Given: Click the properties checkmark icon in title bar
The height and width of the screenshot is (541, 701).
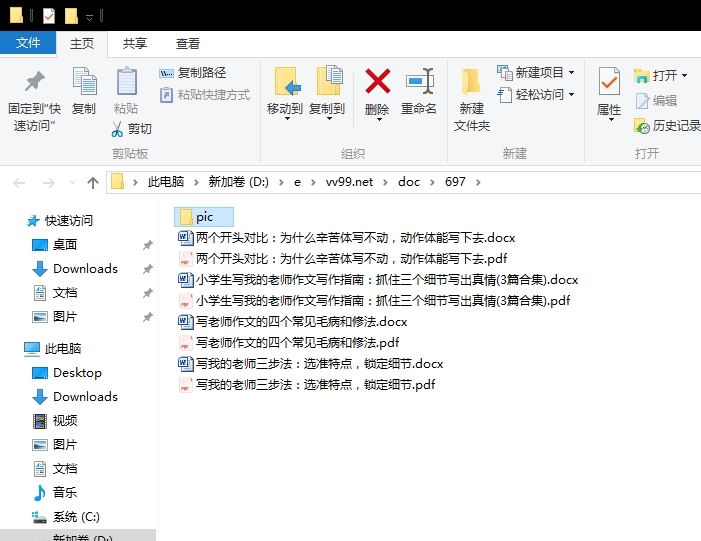Looking at the screenshot, I should click(49, 16).
